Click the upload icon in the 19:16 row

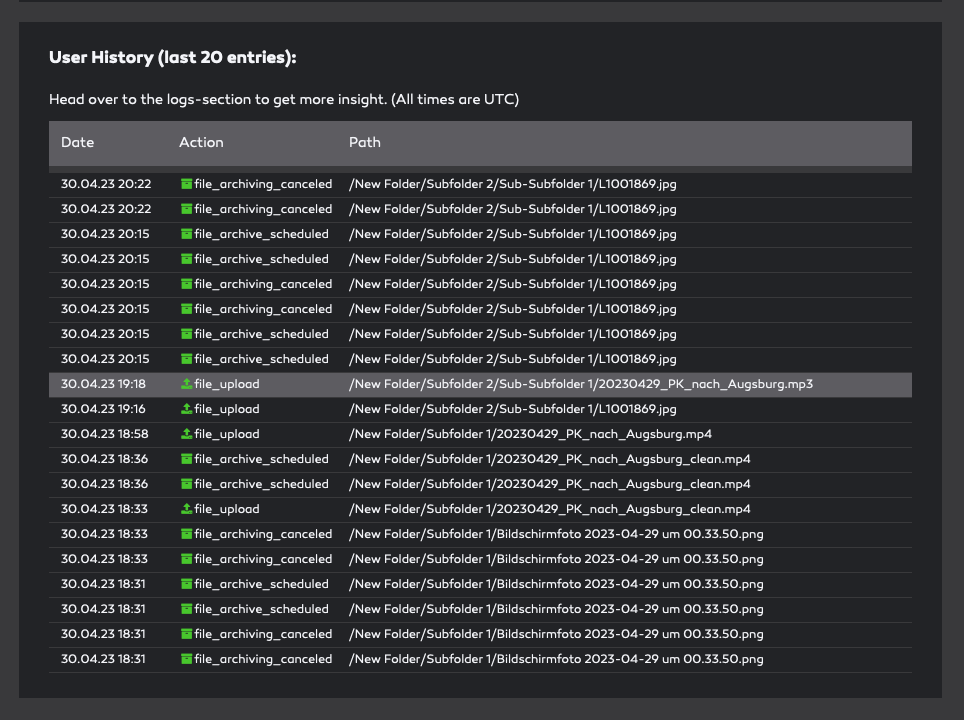(186, 409)
